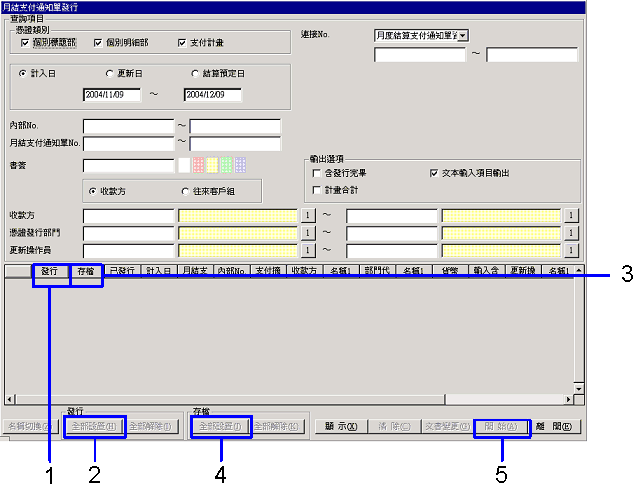Uncheck the 支付計畫 checkbox
Screen dimensions: 634x491
pos(182,43)
